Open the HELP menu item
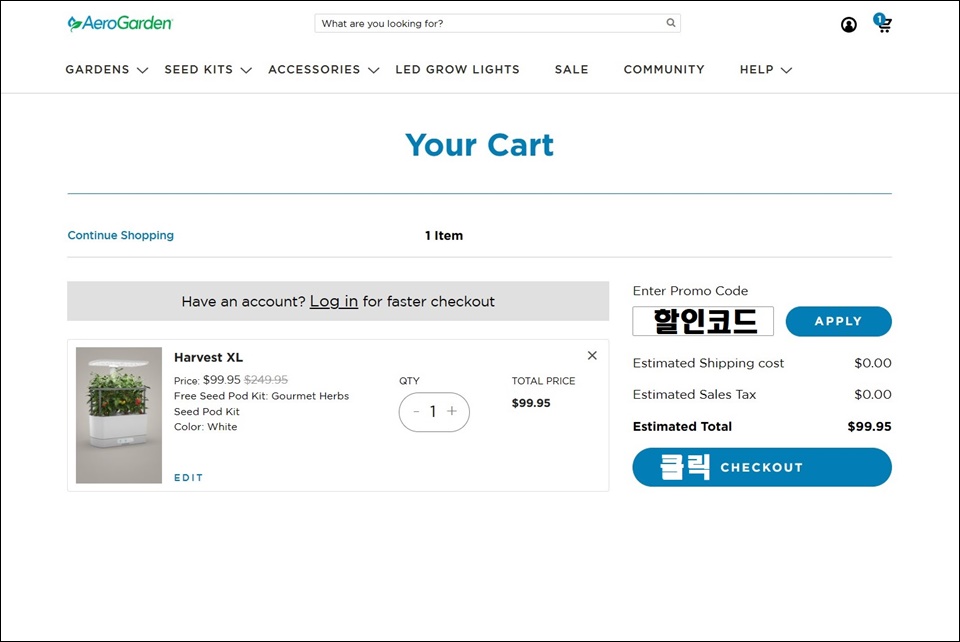 pyautogui.click(x=757, y=70)
